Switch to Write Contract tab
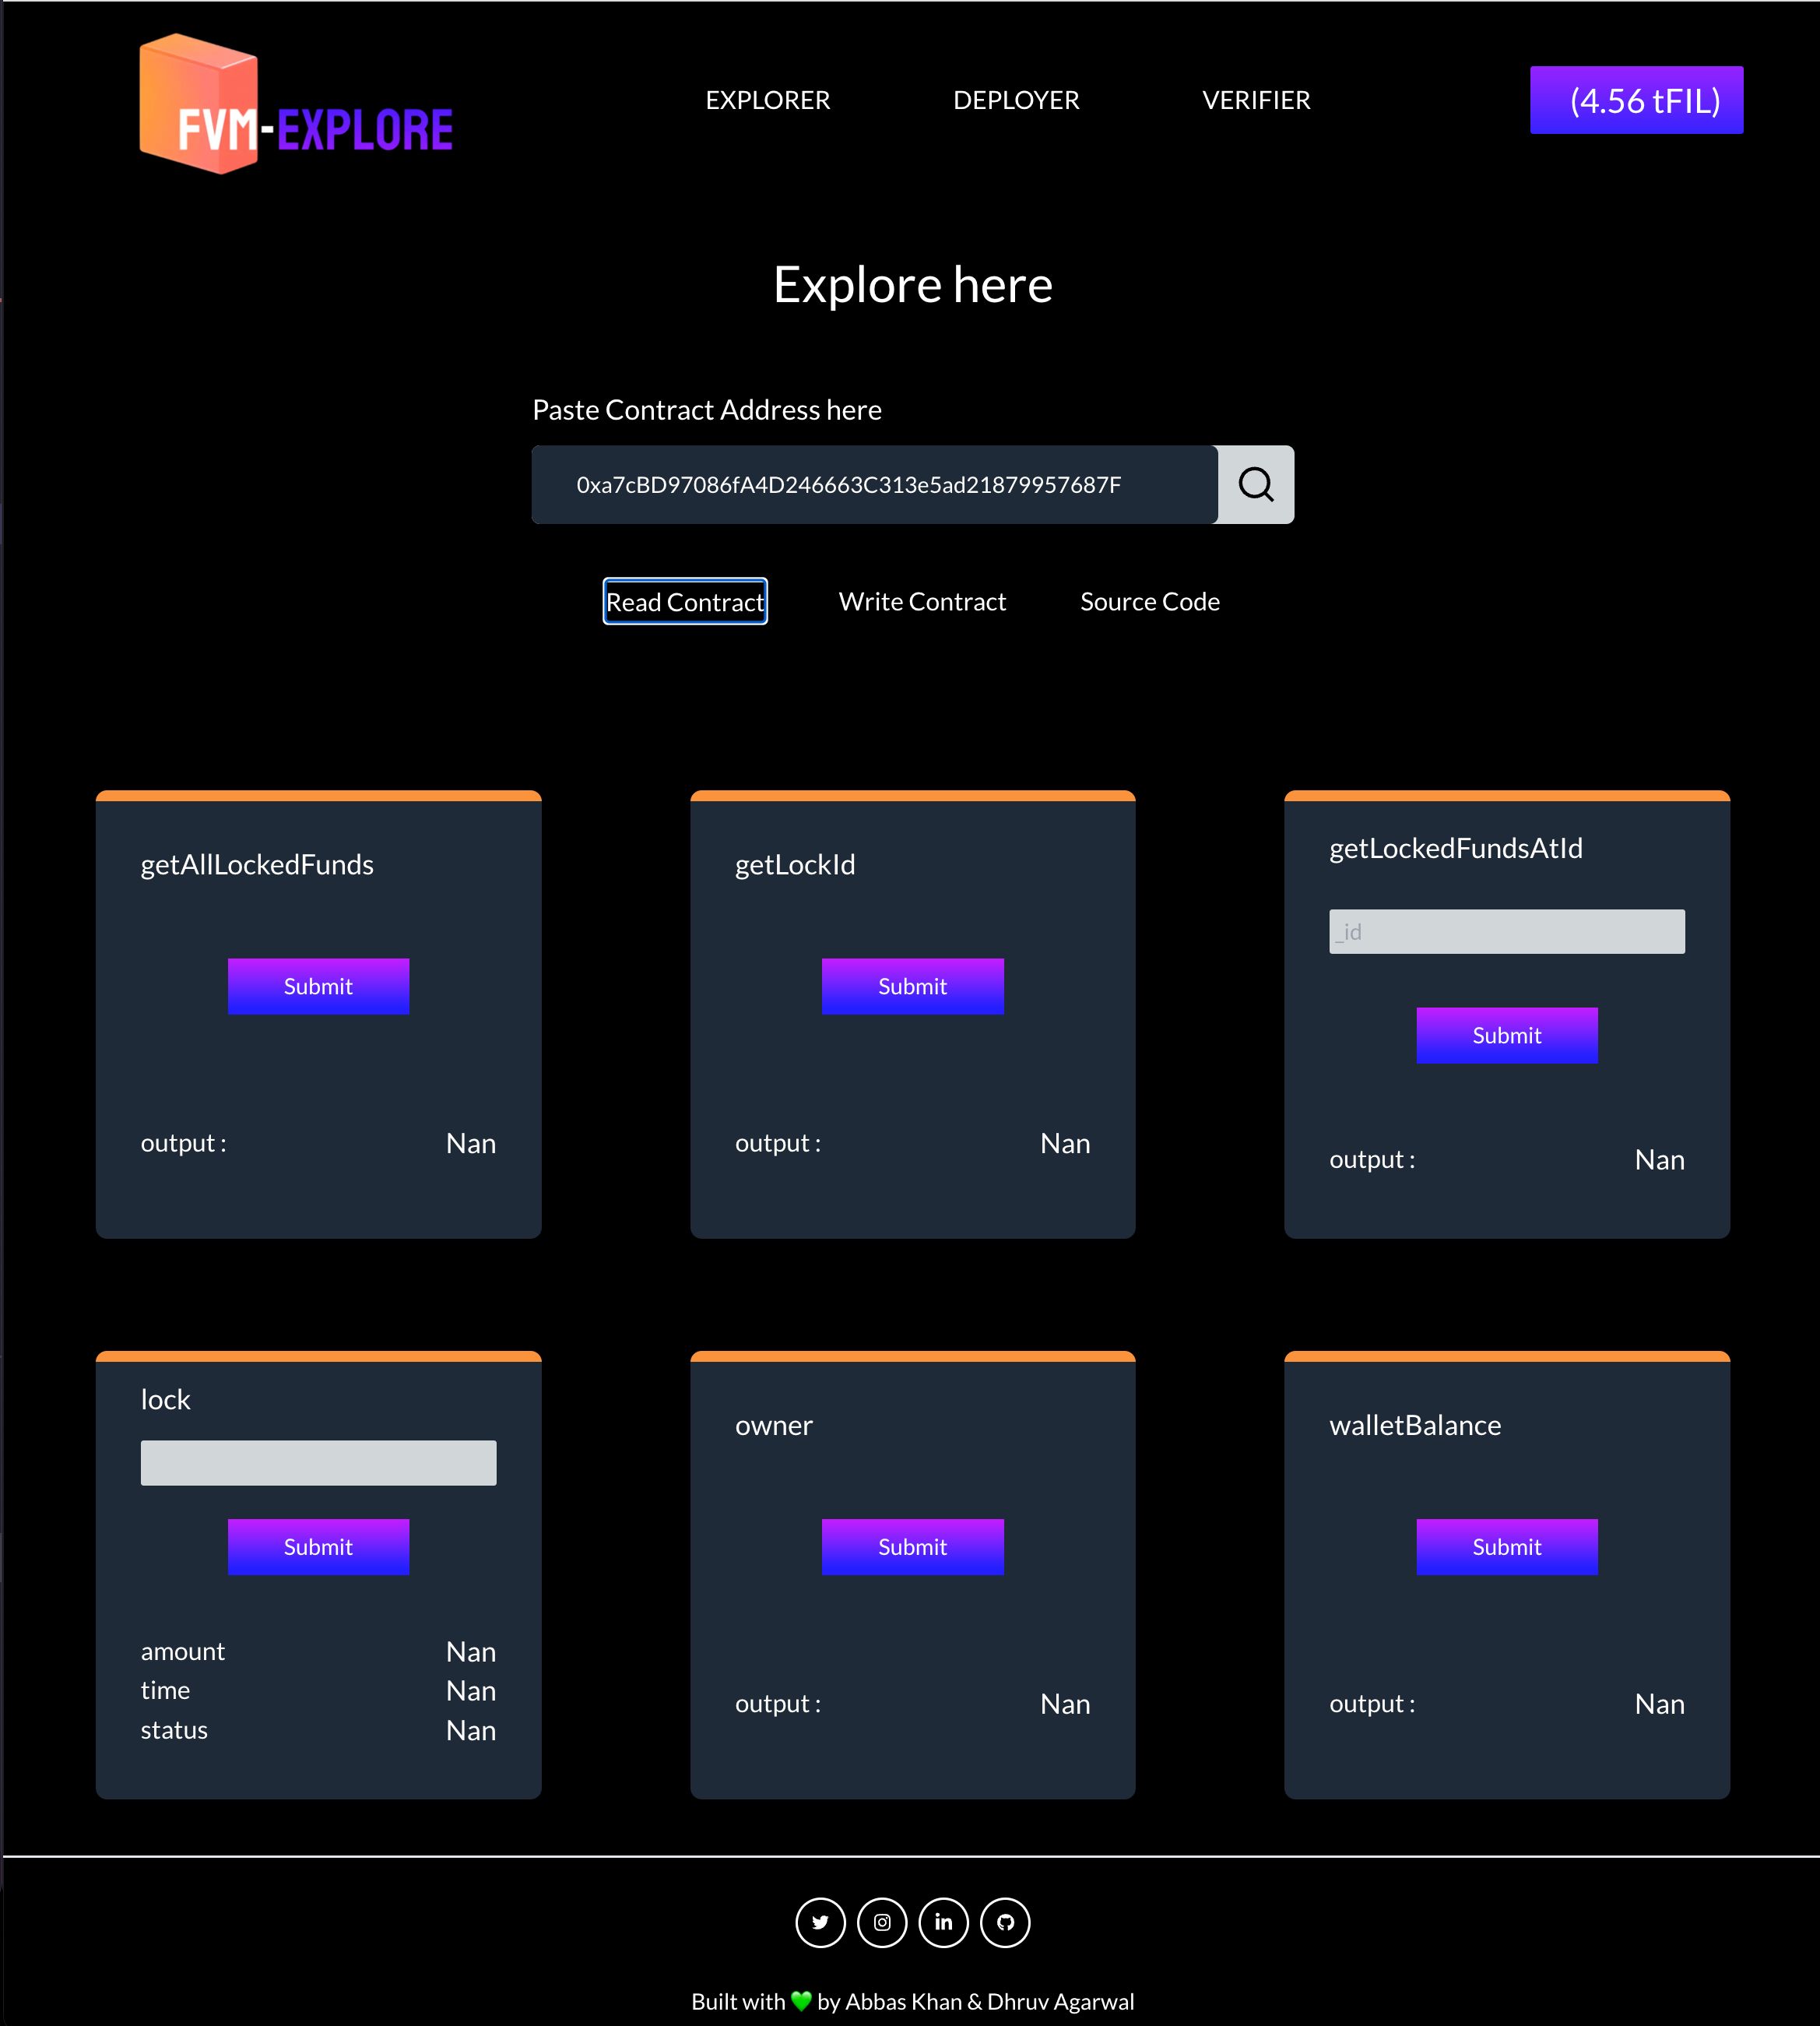The image size is (1820, 2026). pyautogui.click(x=922, y=600)
